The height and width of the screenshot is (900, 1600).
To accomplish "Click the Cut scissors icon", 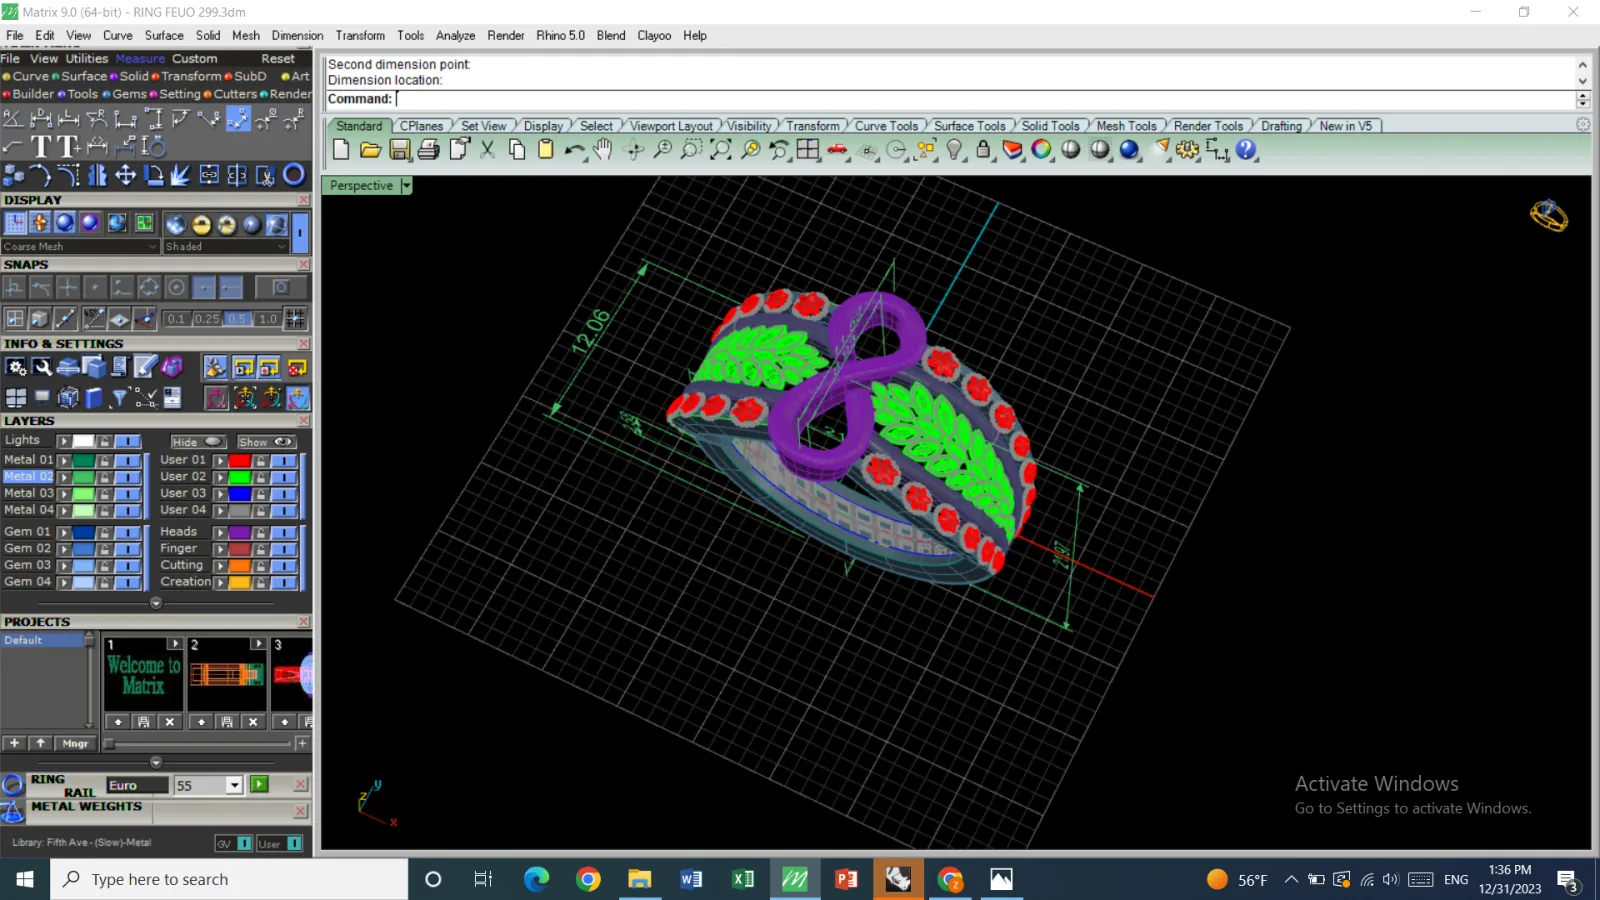I will pos(487,150).
